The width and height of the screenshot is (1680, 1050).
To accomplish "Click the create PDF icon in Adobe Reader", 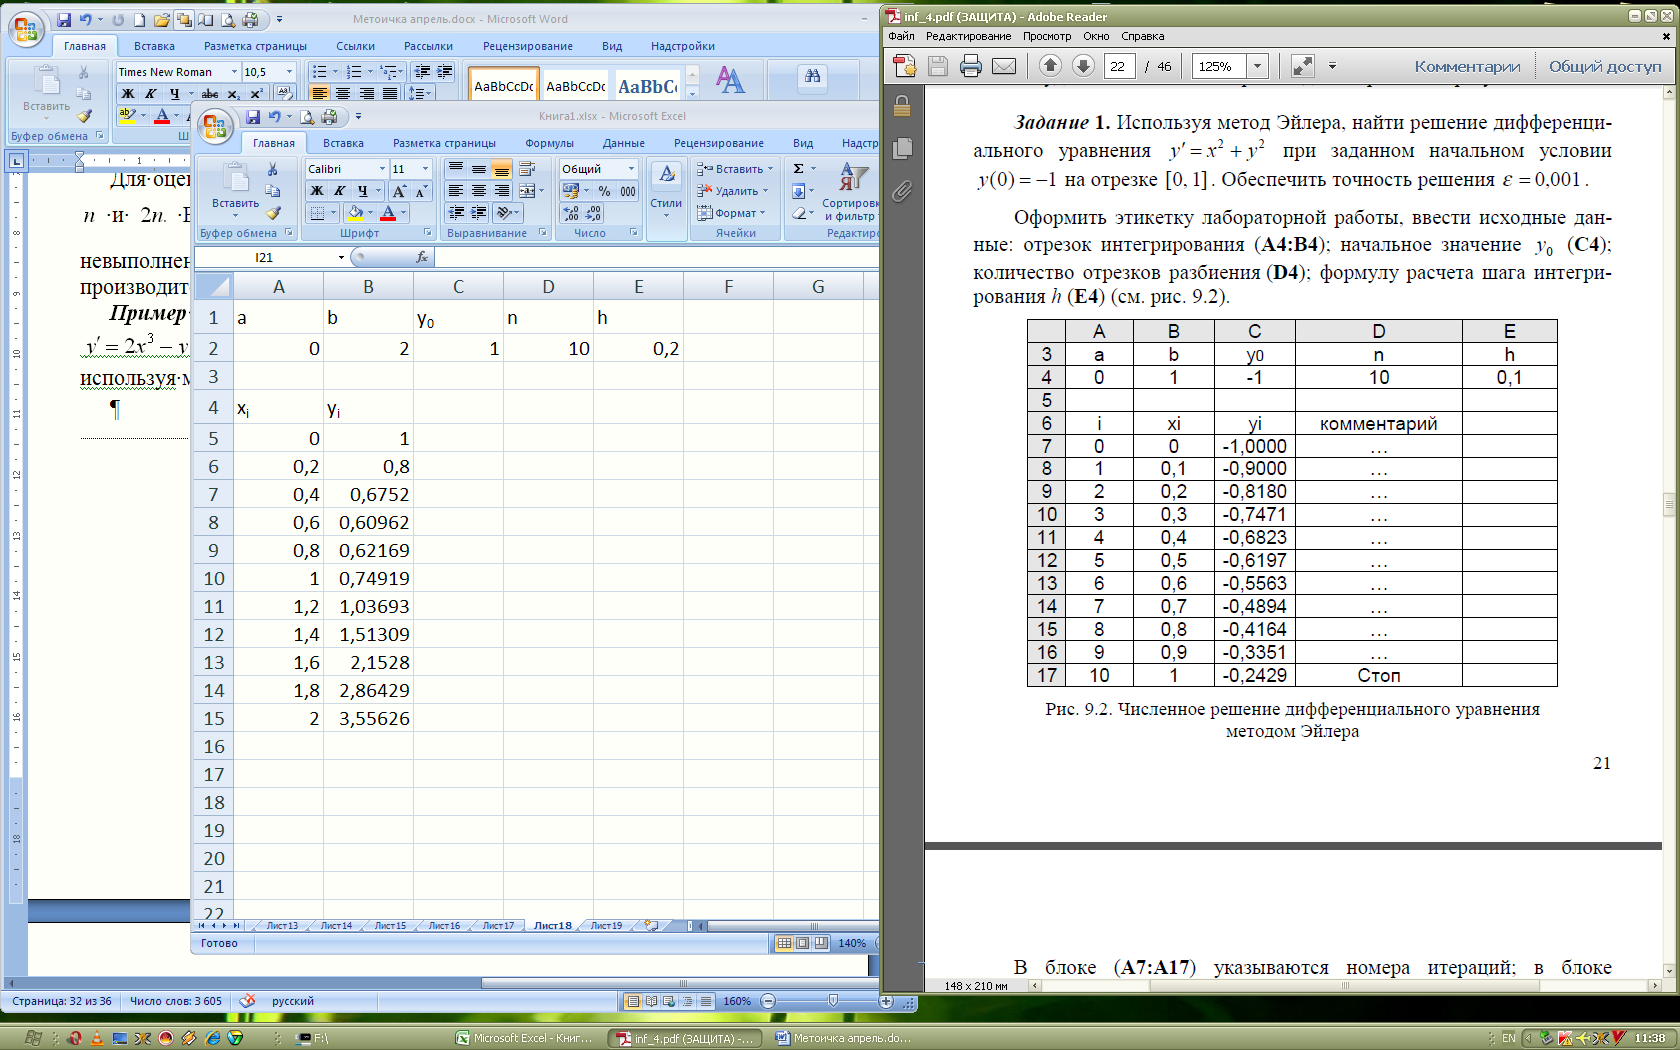I will [x=905, y=66].
